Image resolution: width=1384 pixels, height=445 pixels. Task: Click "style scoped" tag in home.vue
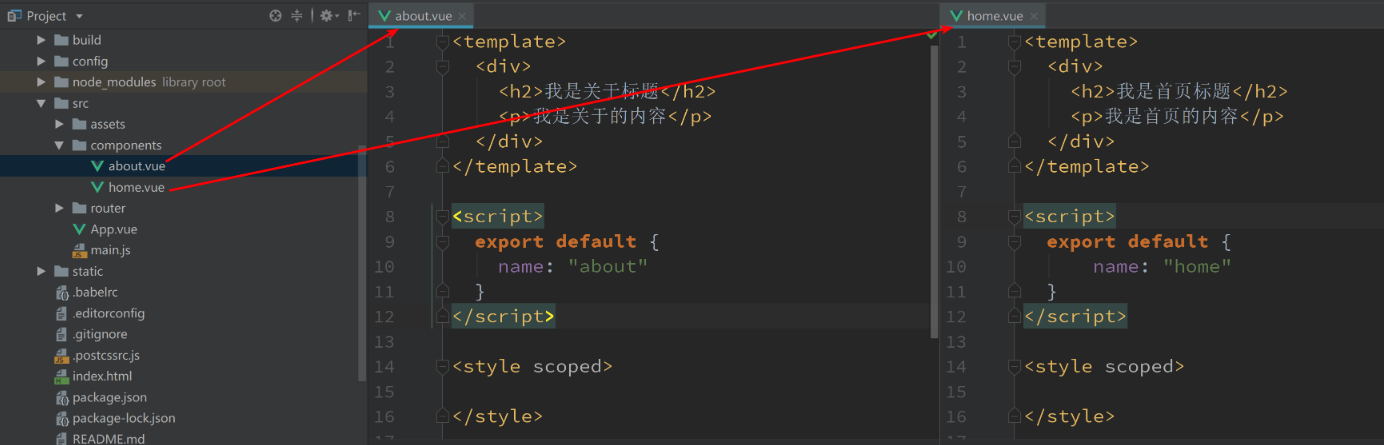coord(1104,367)
